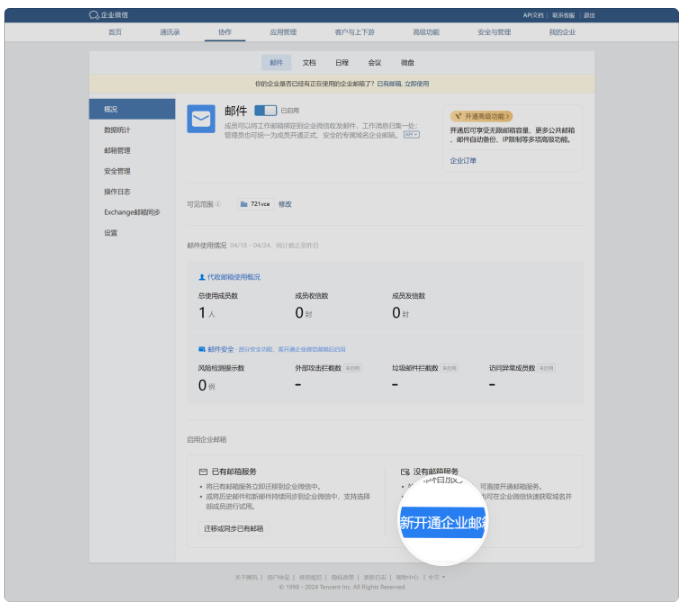Click the 邮件安全 shield mail icon
Screen dimensions: 686x615
pyautogui.click(x=202, y=349)
